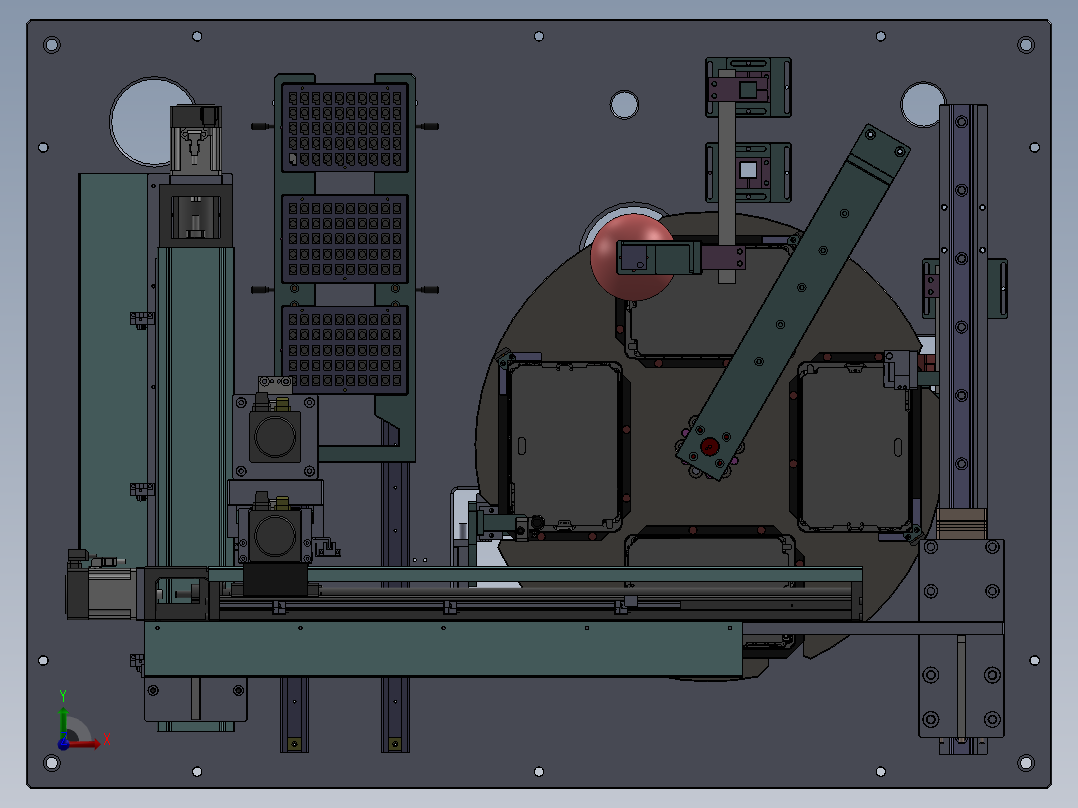Select the long diagonal arm over the turntable
1078x808 pixels.
pos(793,301)
